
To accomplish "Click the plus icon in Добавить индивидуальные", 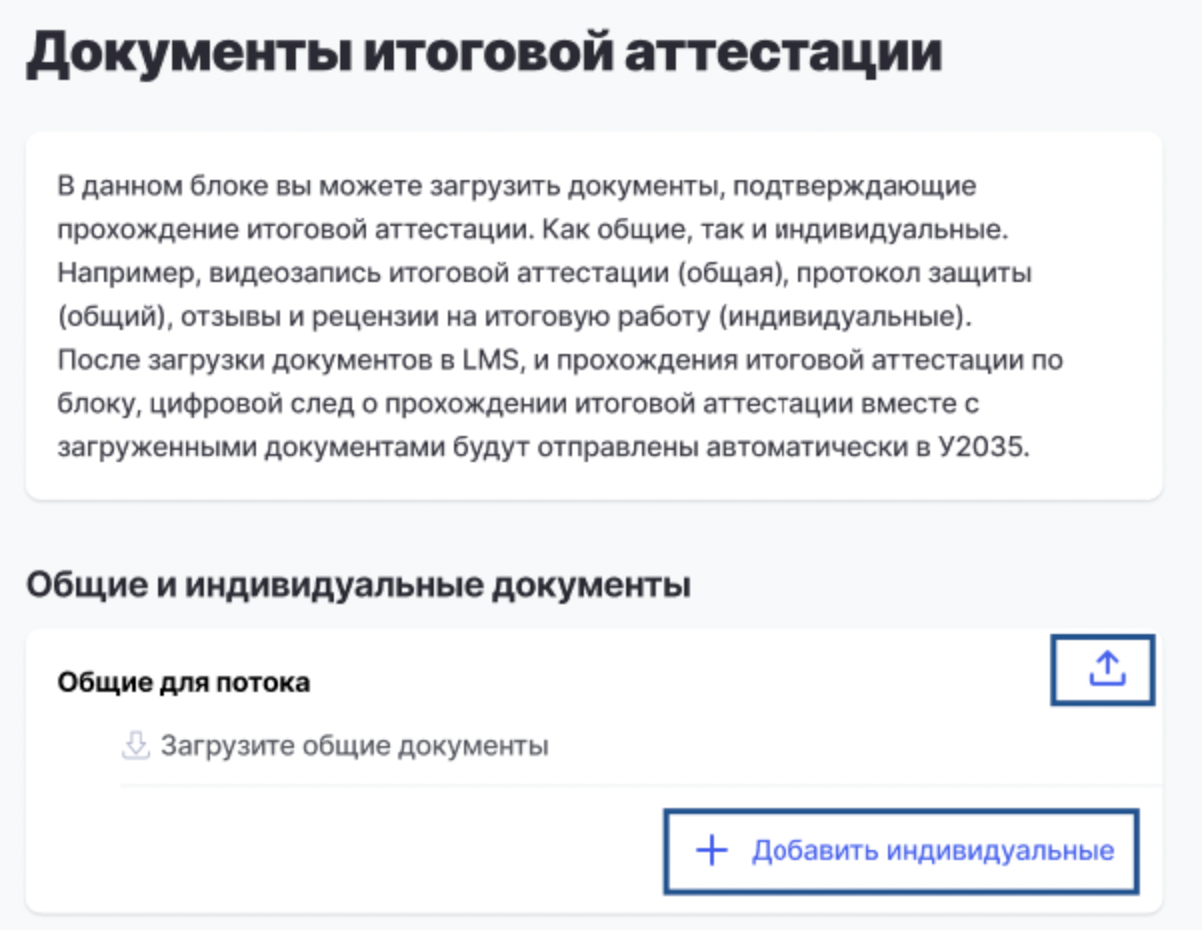I will tap(711, 851).
